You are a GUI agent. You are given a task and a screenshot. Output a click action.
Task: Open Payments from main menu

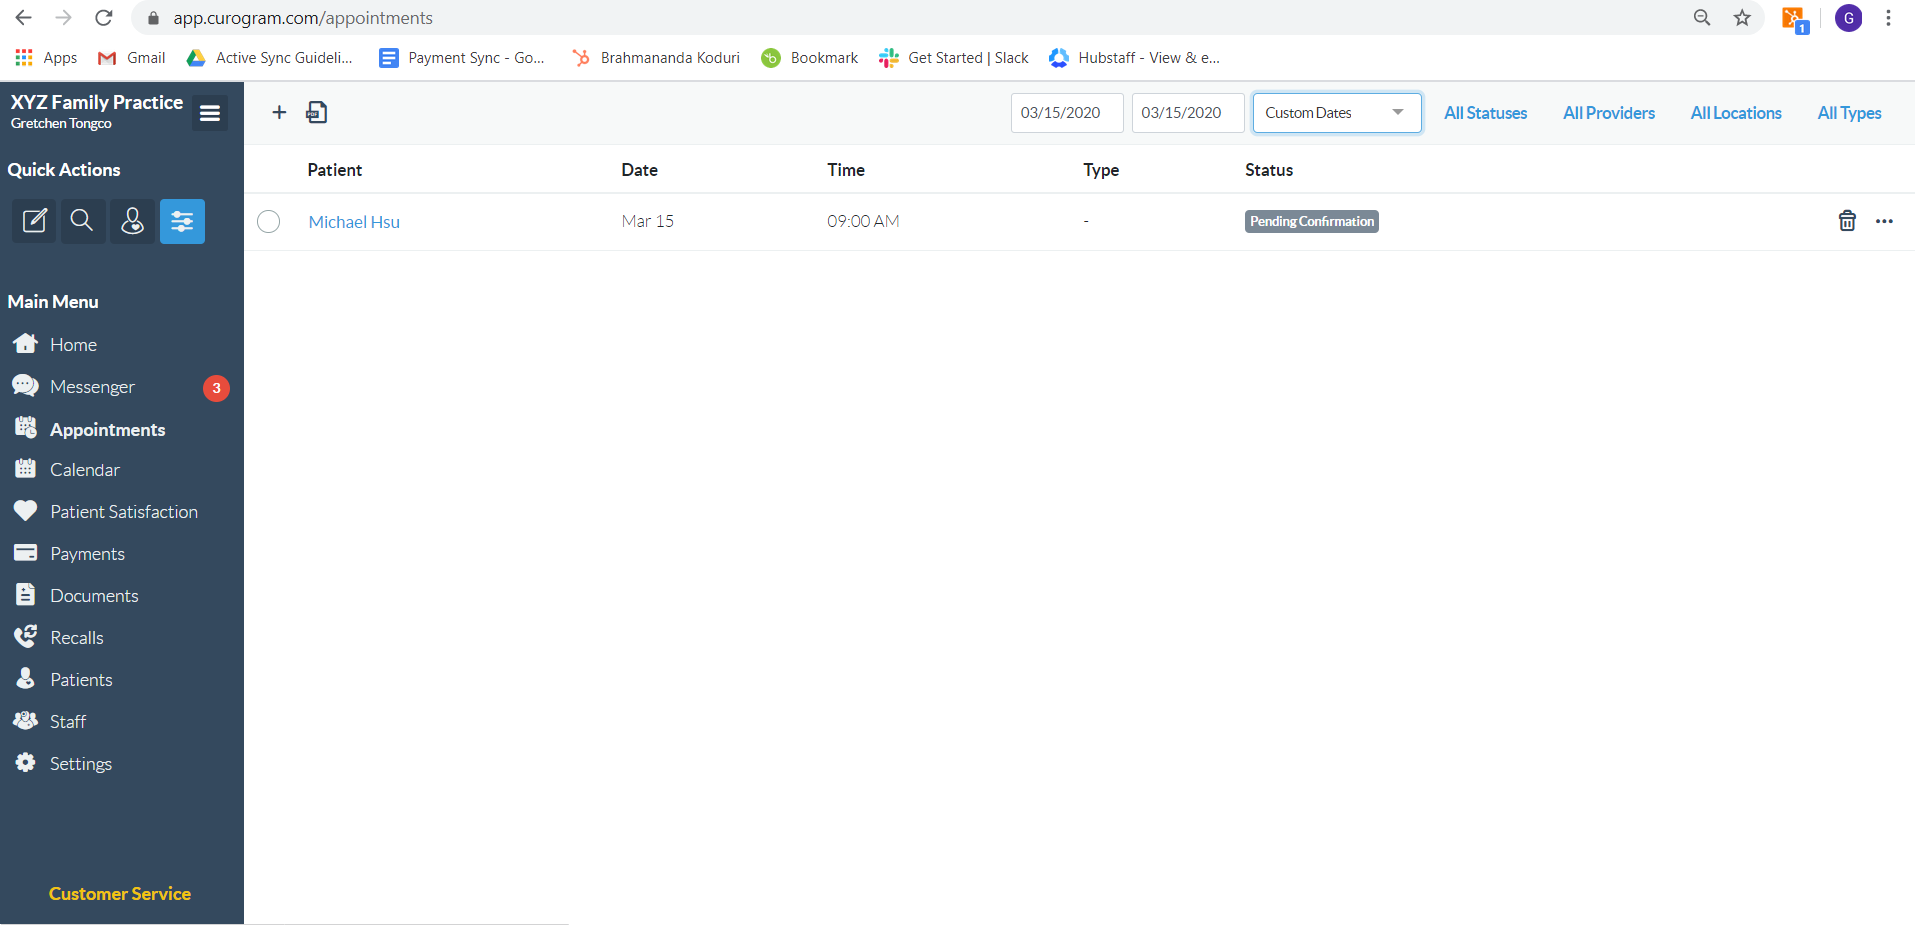(87, 554)
